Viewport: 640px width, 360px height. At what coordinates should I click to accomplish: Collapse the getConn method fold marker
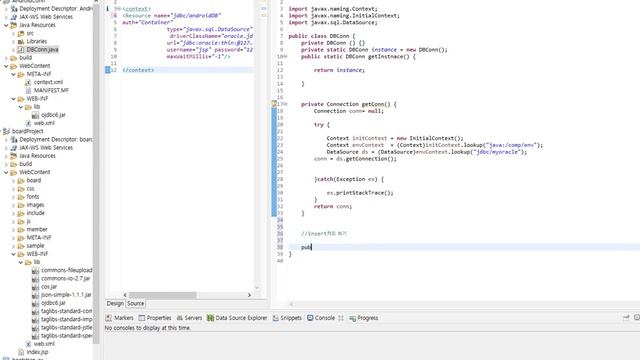tap(285, 104)
